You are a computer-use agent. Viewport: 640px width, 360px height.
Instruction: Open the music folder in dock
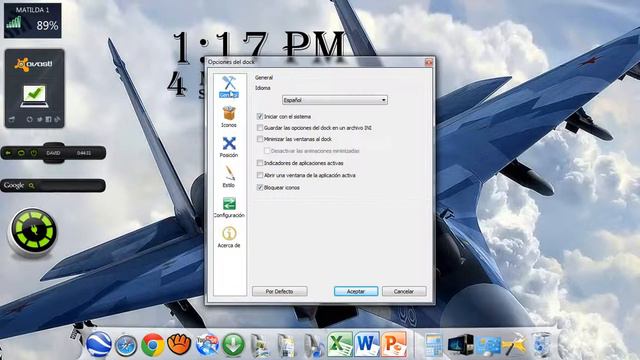[313, 346]
